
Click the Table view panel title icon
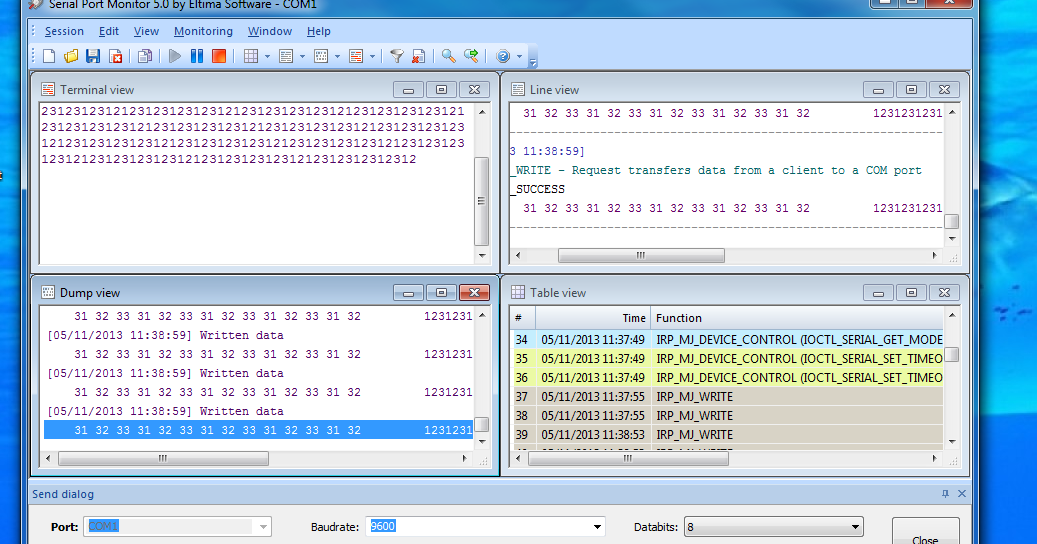coord(518,292)
